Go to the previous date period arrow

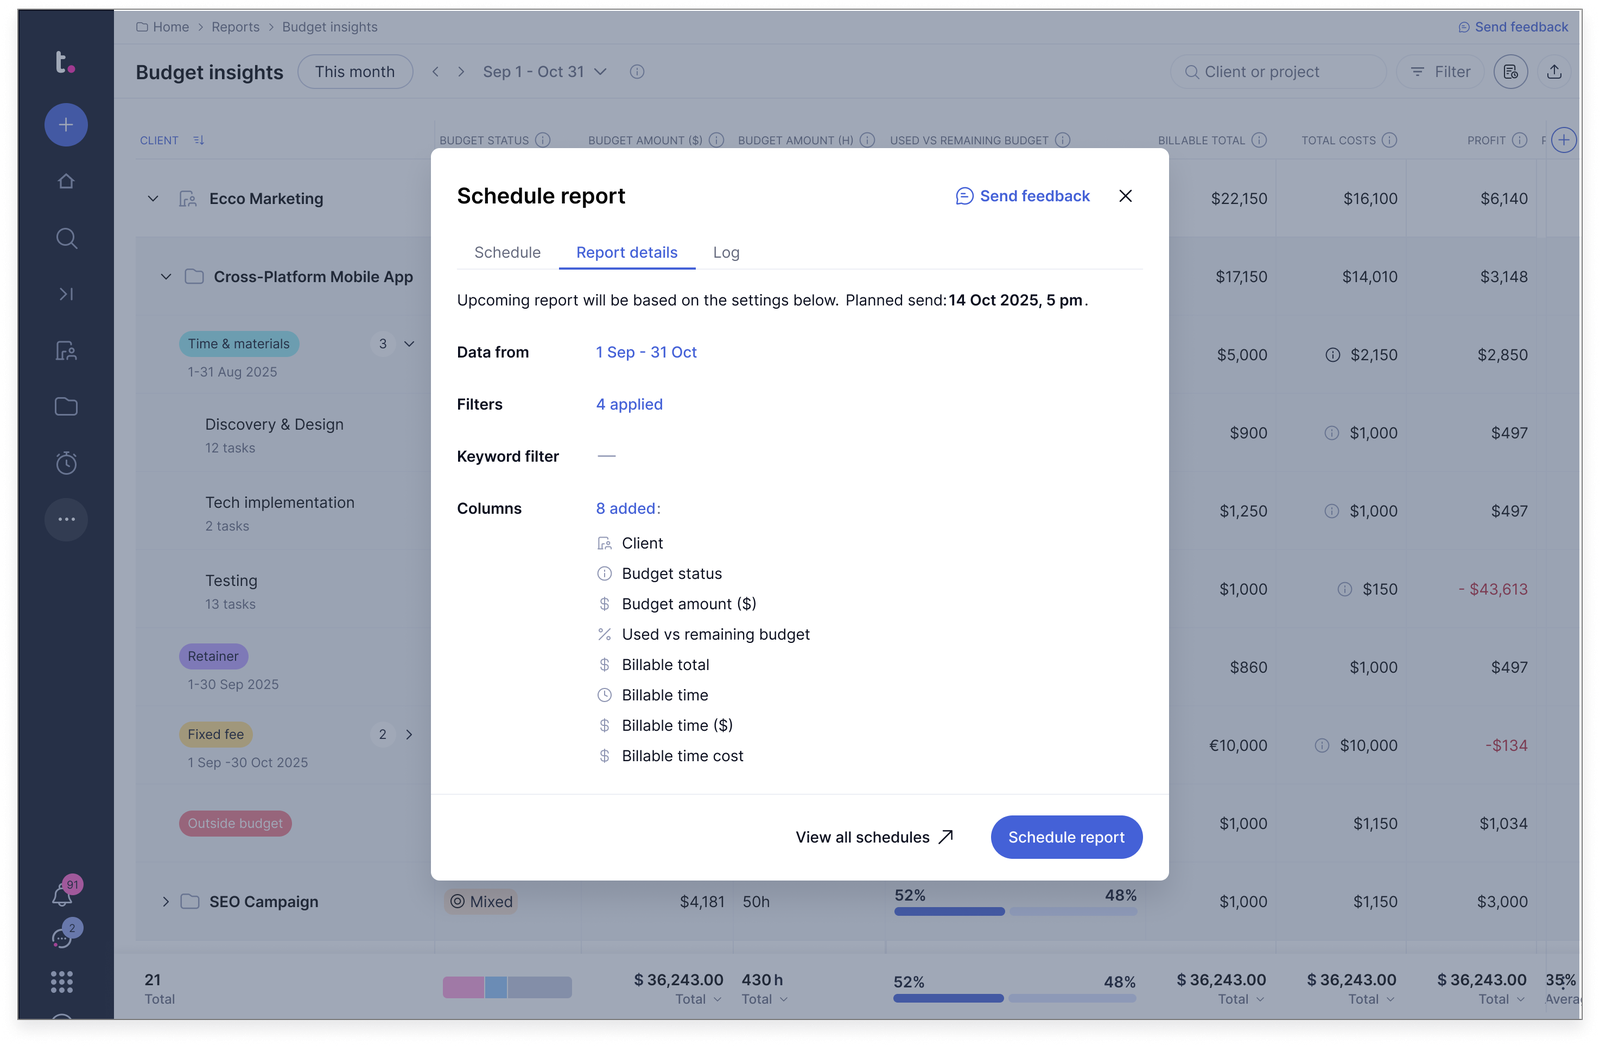click(435, 72)
